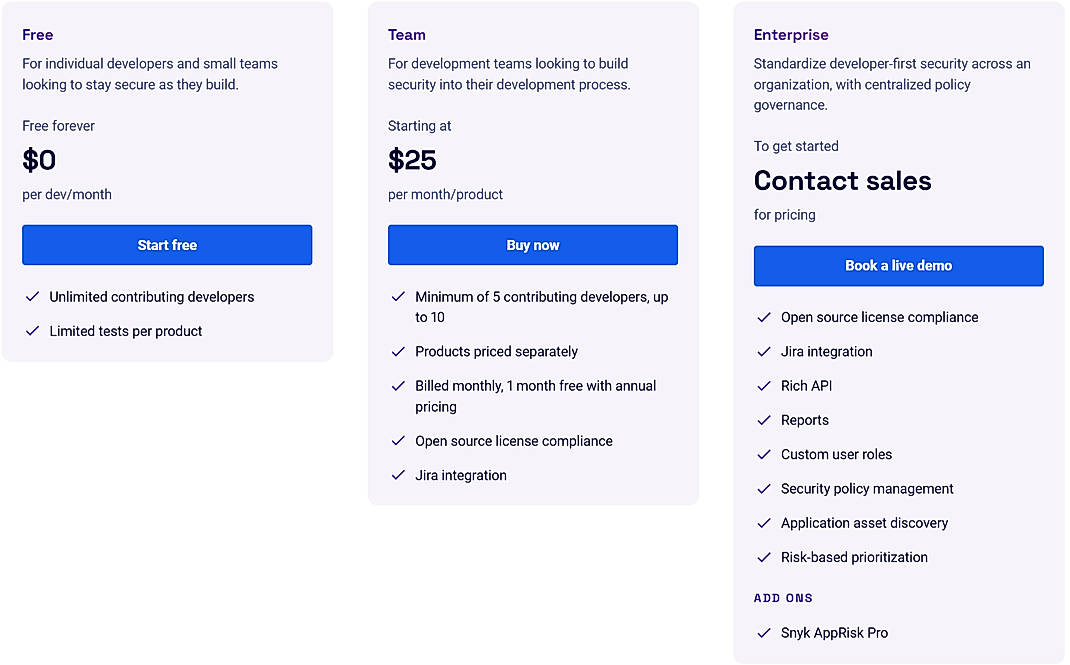Click the checkmark beside Risk-based prioritization
Image resolution: width=1070 pixels, height=665 pixels.
pos(763,557)
